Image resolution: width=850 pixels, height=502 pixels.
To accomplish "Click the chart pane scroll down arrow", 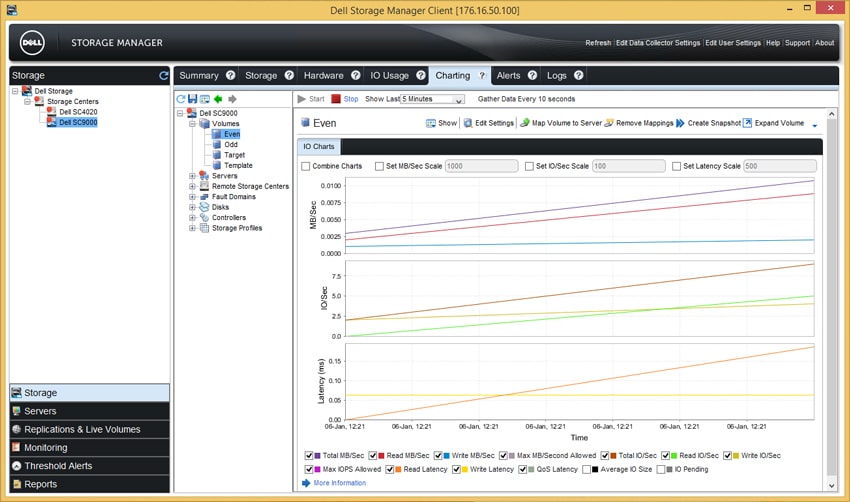I will pos(832,486).
